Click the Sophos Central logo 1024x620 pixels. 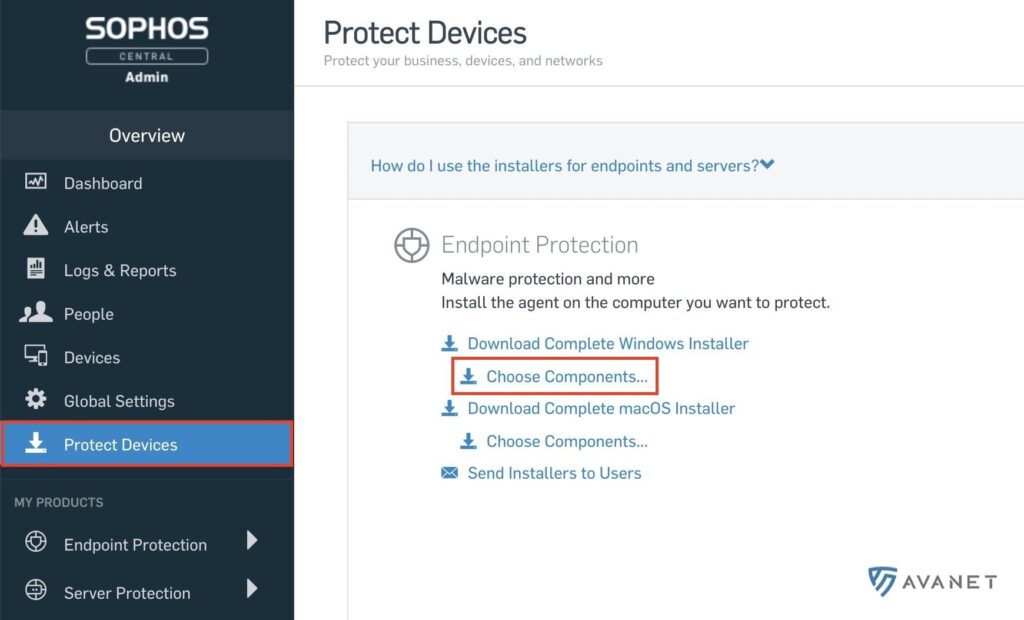147,50
